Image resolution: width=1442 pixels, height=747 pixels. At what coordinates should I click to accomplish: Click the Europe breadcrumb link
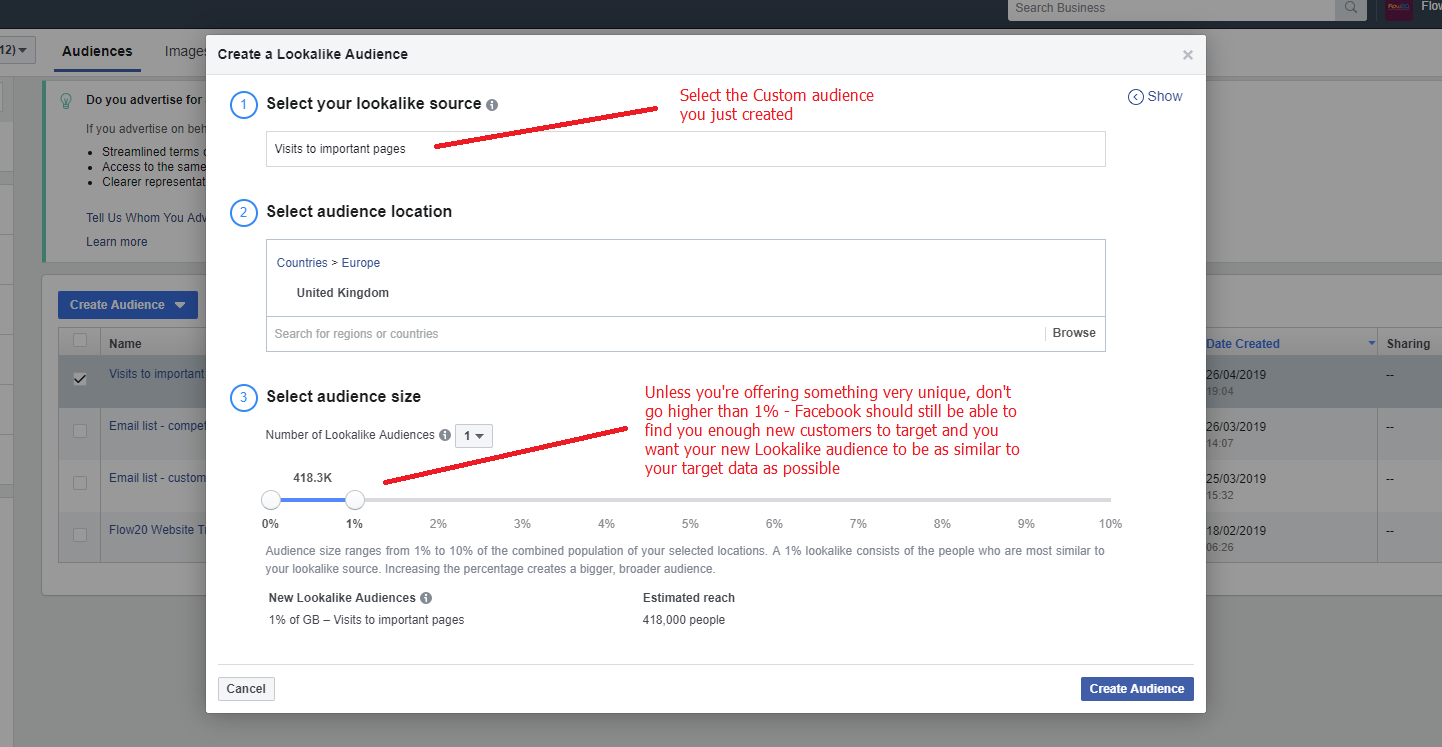(x=360, y=263)
